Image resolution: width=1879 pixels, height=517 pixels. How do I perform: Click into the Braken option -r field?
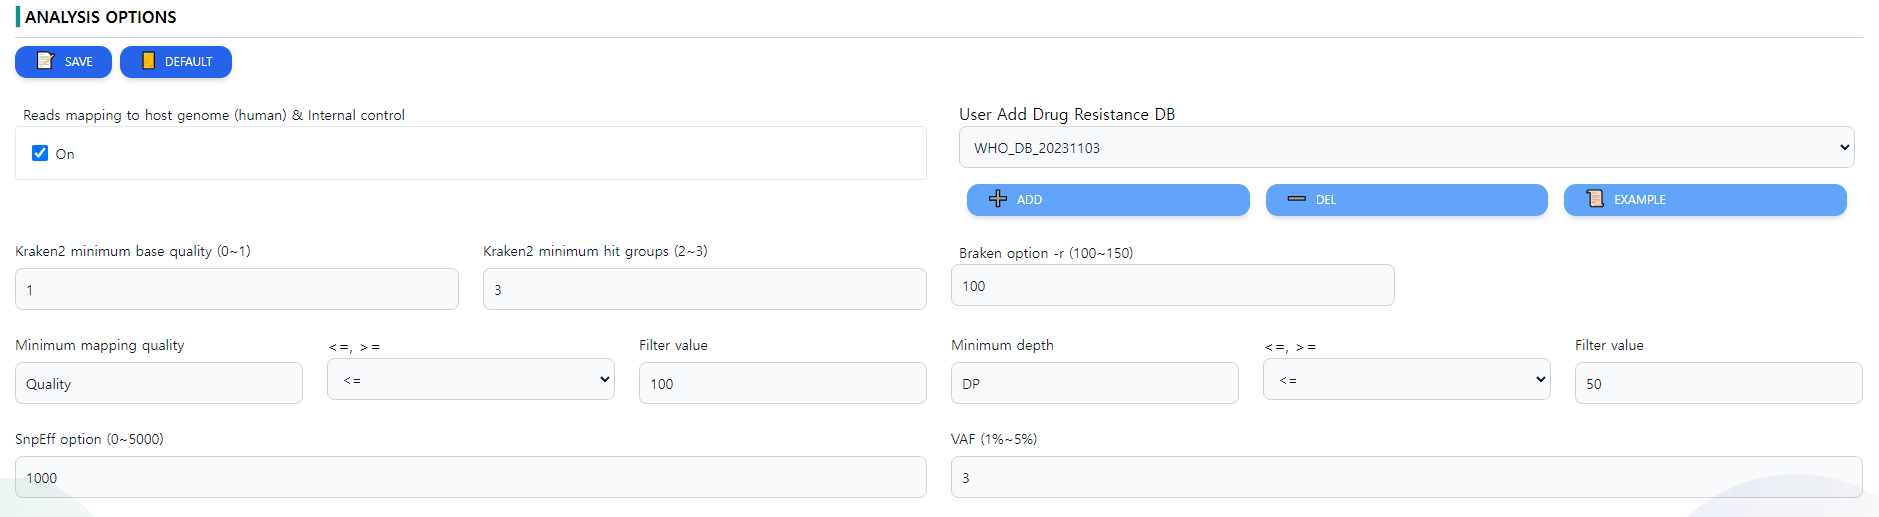(x=1173, y=285)
